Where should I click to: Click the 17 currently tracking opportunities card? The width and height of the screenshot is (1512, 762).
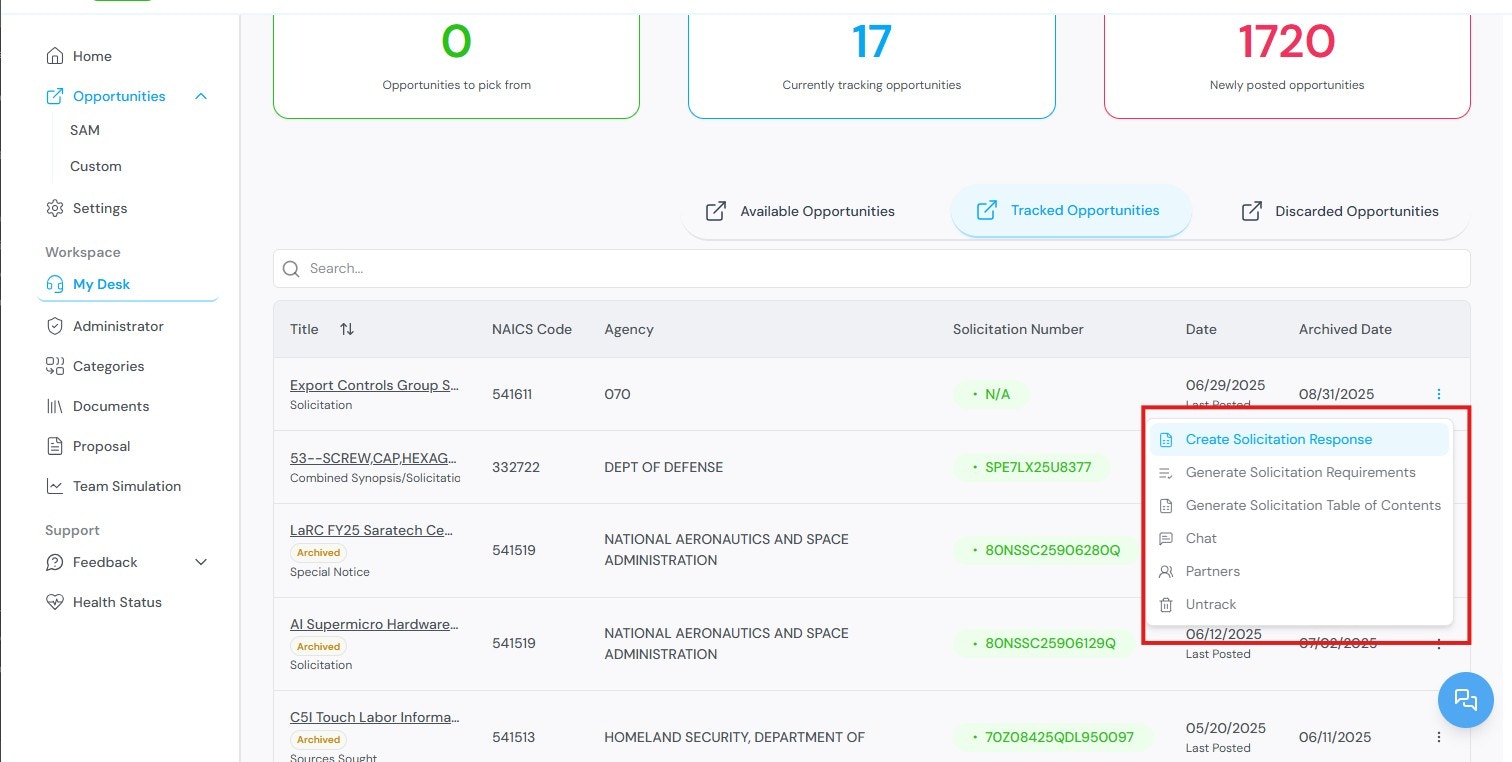point(871,60)
